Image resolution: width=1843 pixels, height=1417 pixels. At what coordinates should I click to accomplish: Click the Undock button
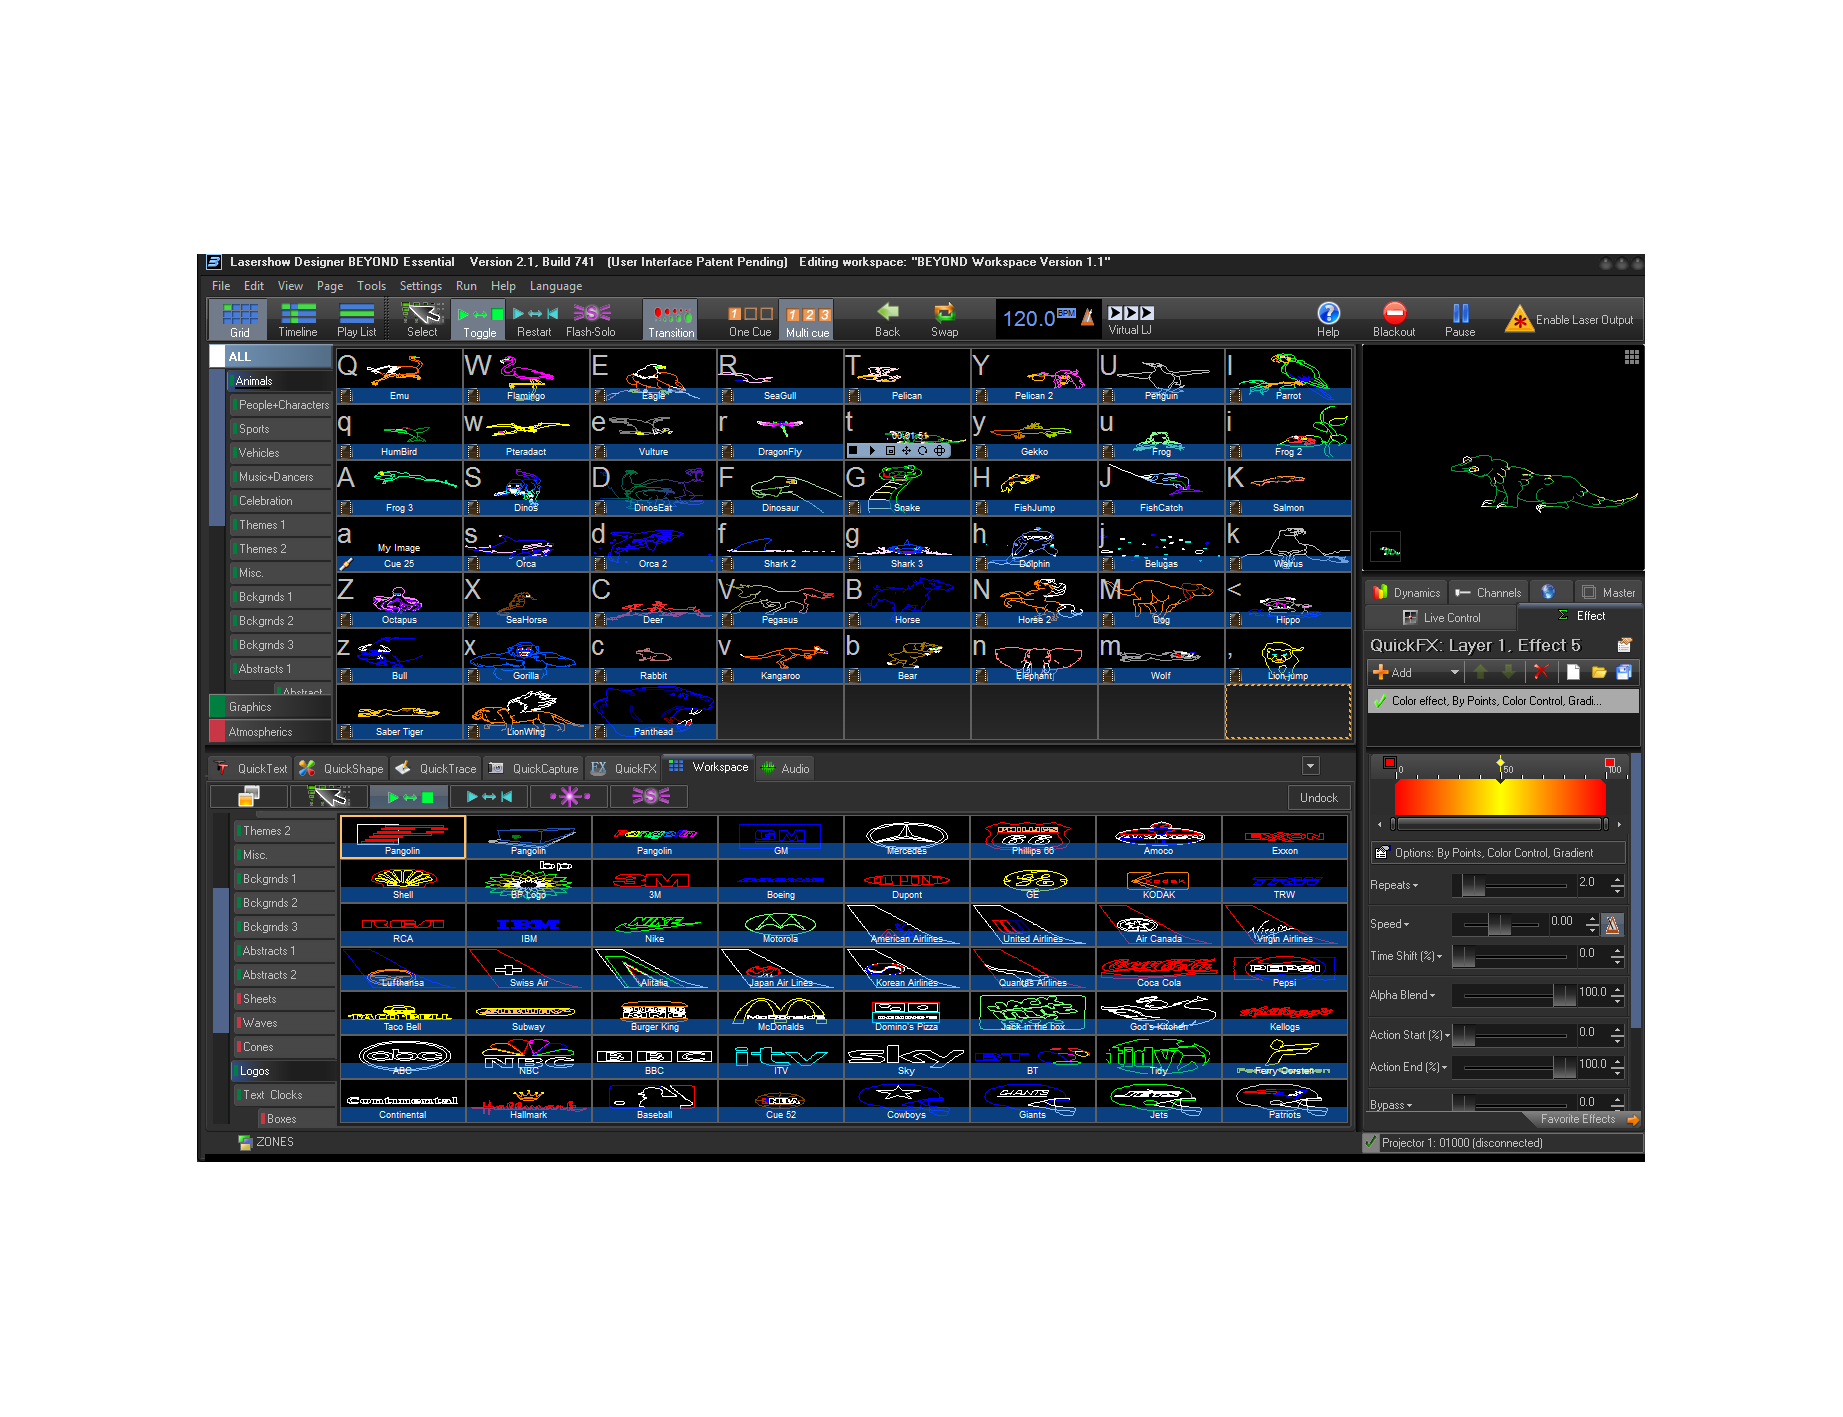click(x=1318, y=797)
